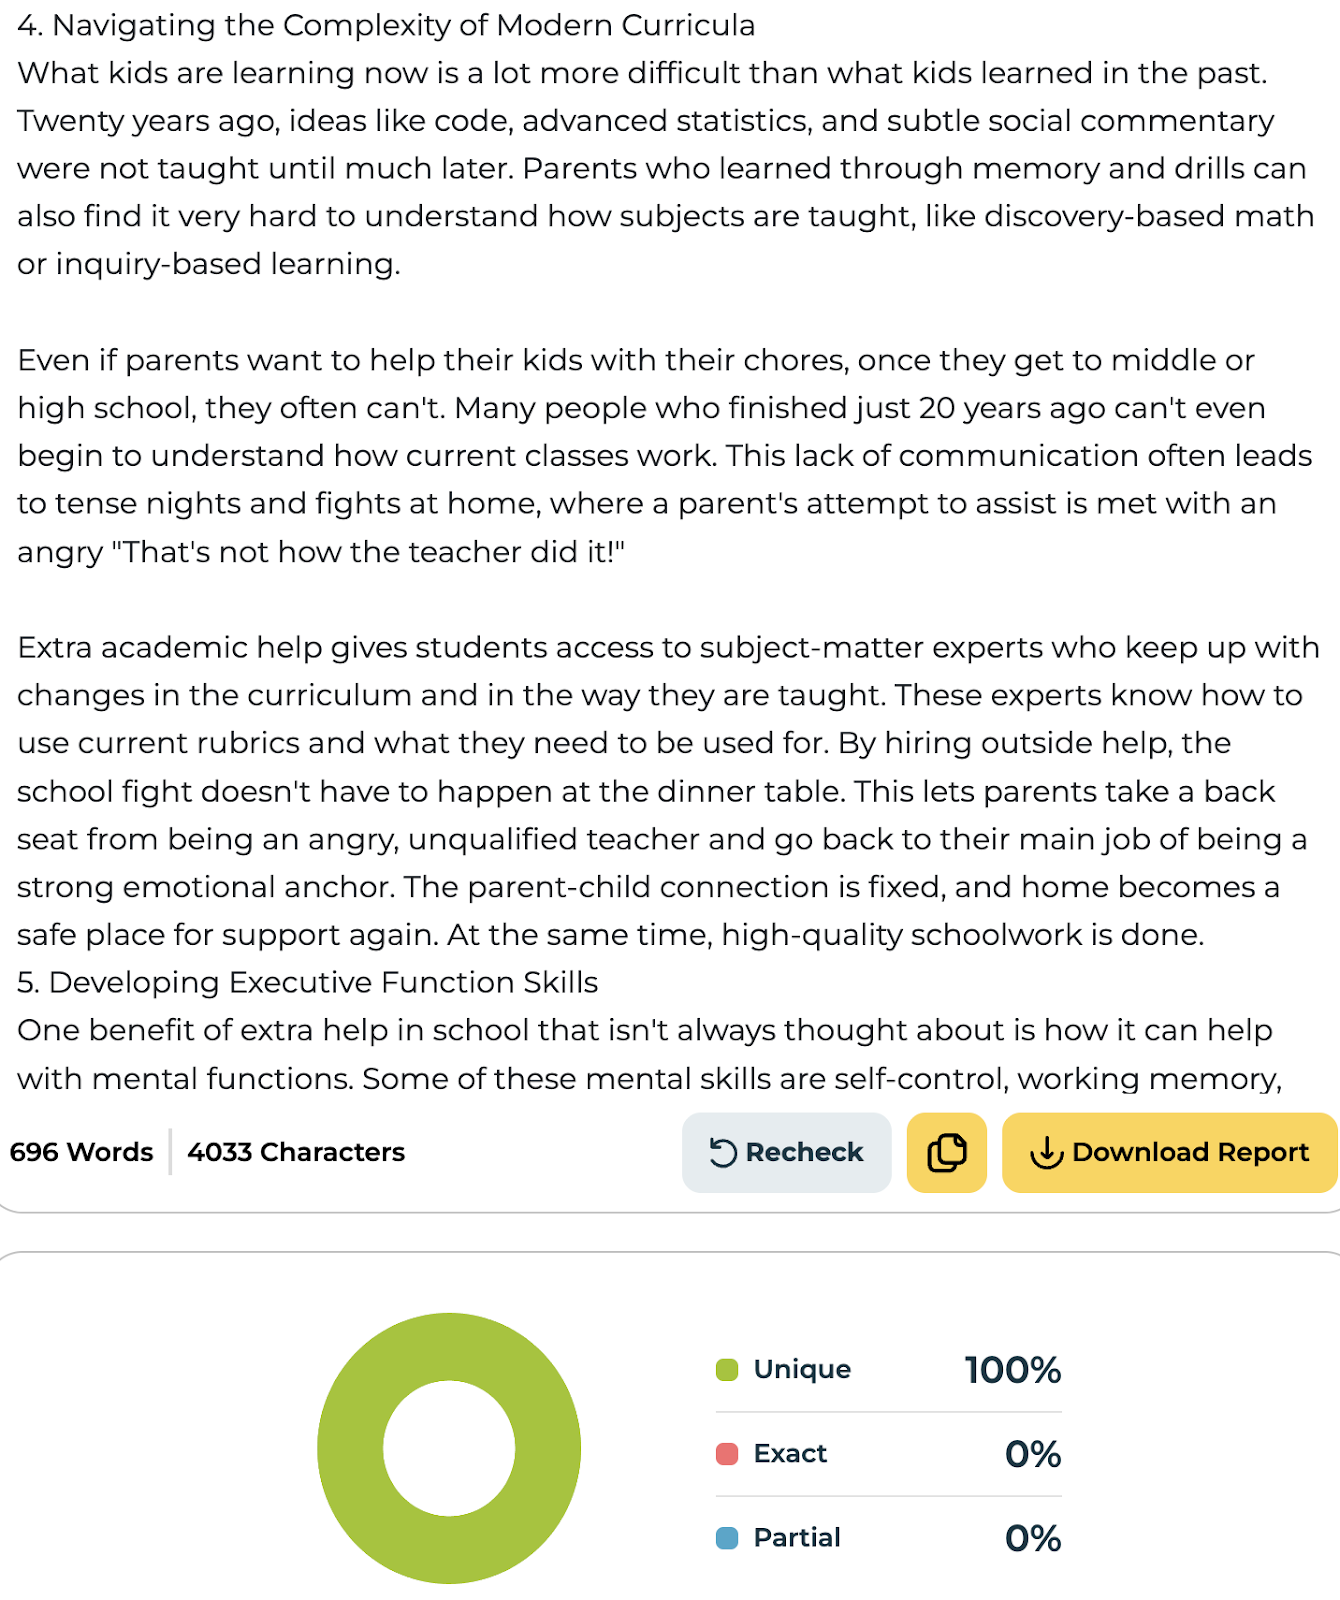Copy the text with the copy icon

click(x=946, y=1152)
